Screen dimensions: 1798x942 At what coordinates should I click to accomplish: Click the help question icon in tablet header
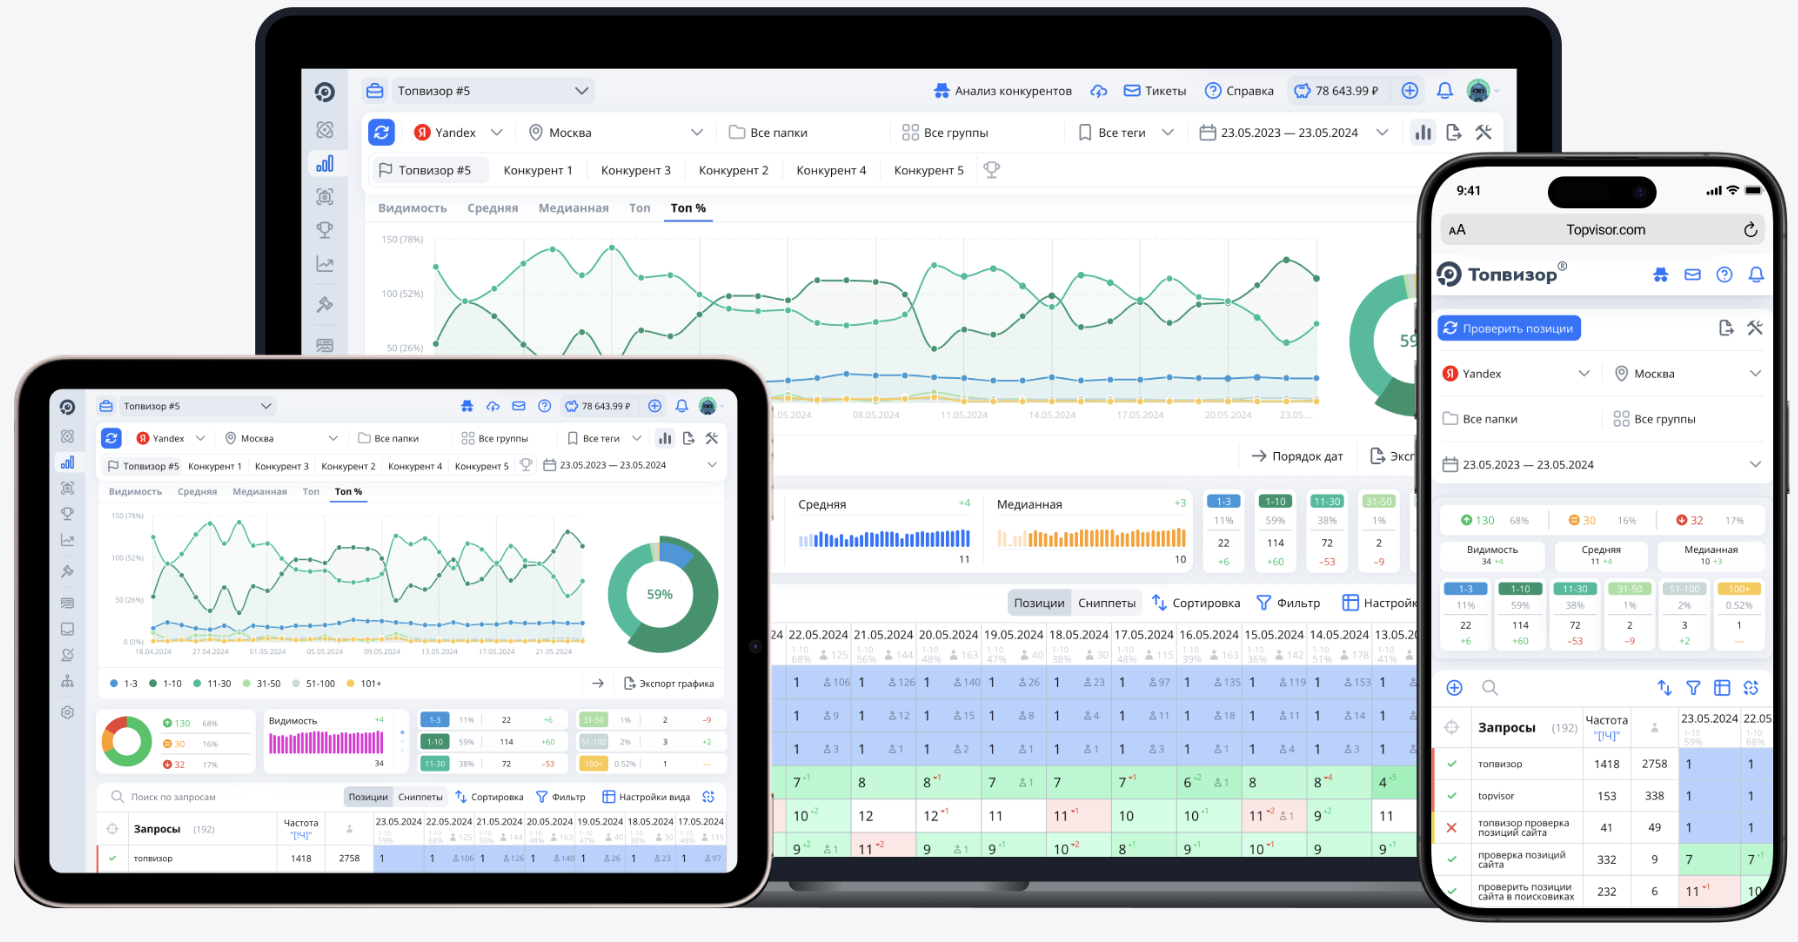tap(545, 406)
